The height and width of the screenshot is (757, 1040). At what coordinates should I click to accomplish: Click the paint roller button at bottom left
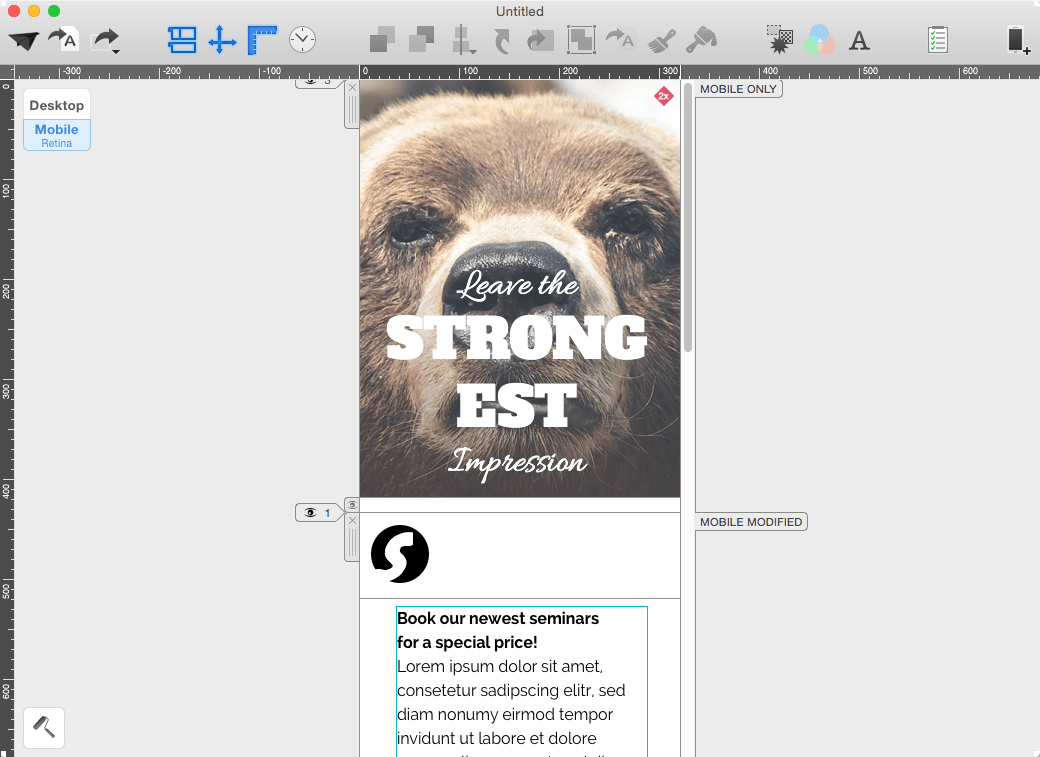(x=44, y=728)
